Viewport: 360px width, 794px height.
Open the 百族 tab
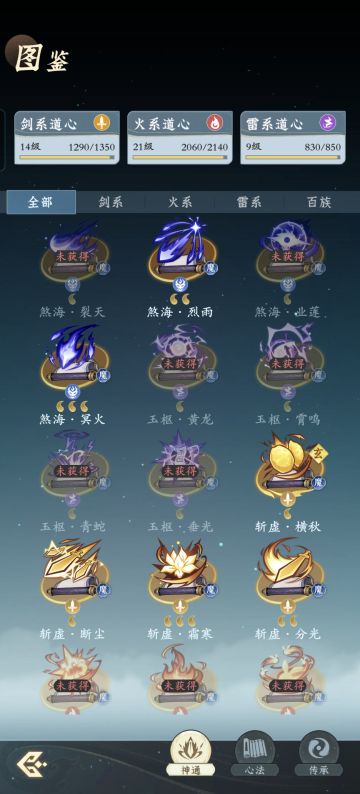[x=319, y=202]
